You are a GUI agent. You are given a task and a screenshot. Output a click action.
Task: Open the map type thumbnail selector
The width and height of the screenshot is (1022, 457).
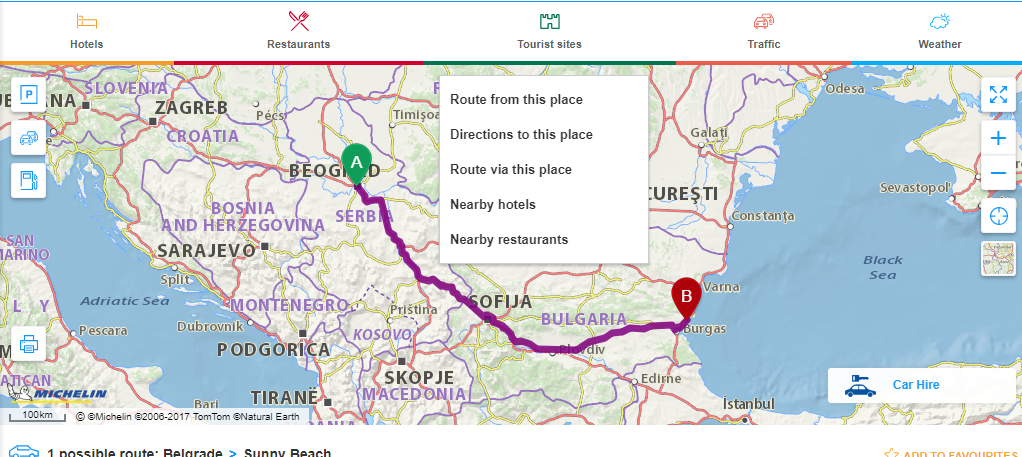tap(998, 259)
